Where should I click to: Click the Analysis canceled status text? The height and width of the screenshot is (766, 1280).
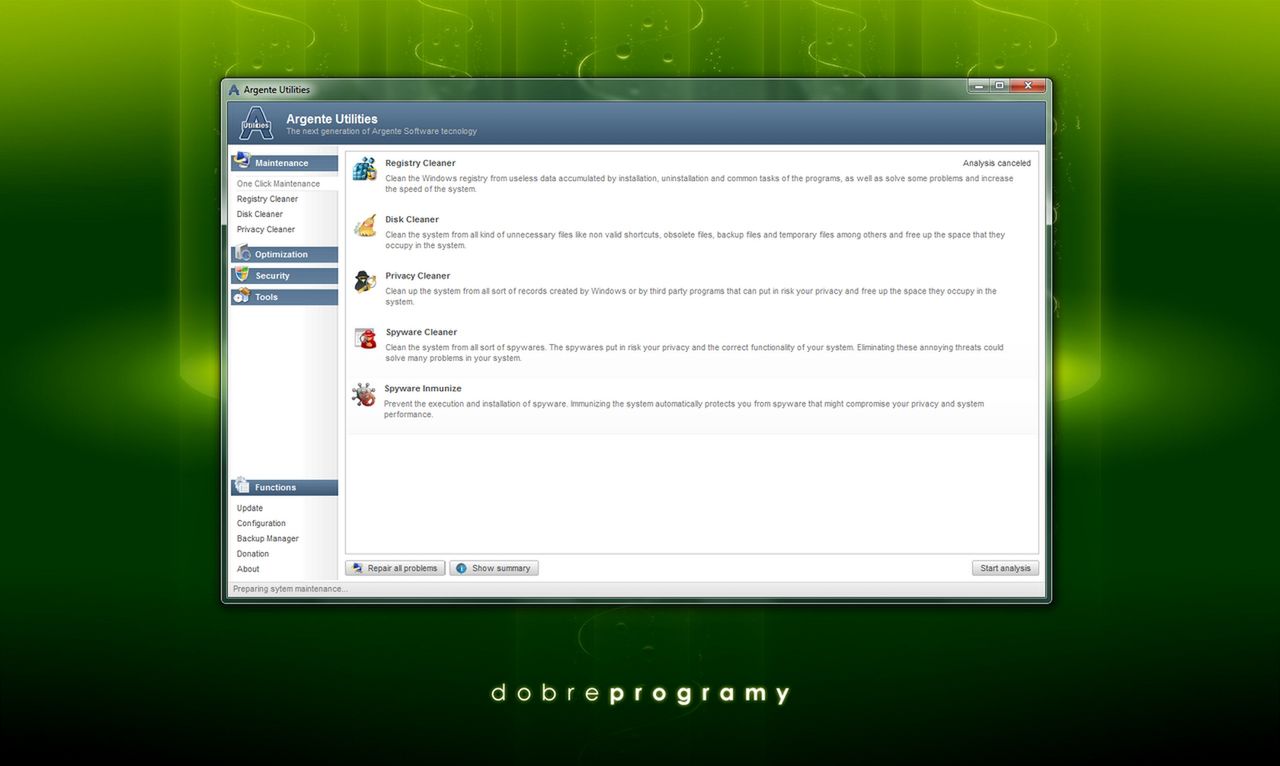pyautogui.click(x=997, y=163)
